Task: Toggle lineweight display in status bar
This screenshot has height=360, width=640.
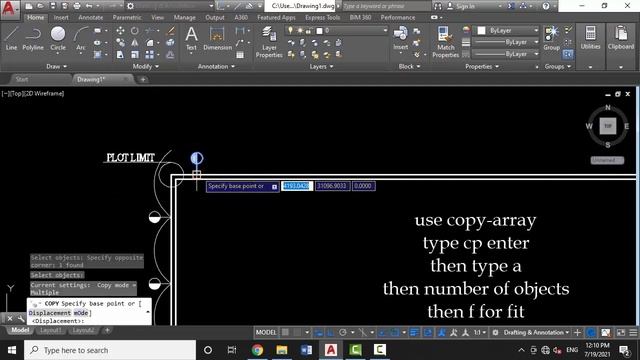Action: click(414, 332)
